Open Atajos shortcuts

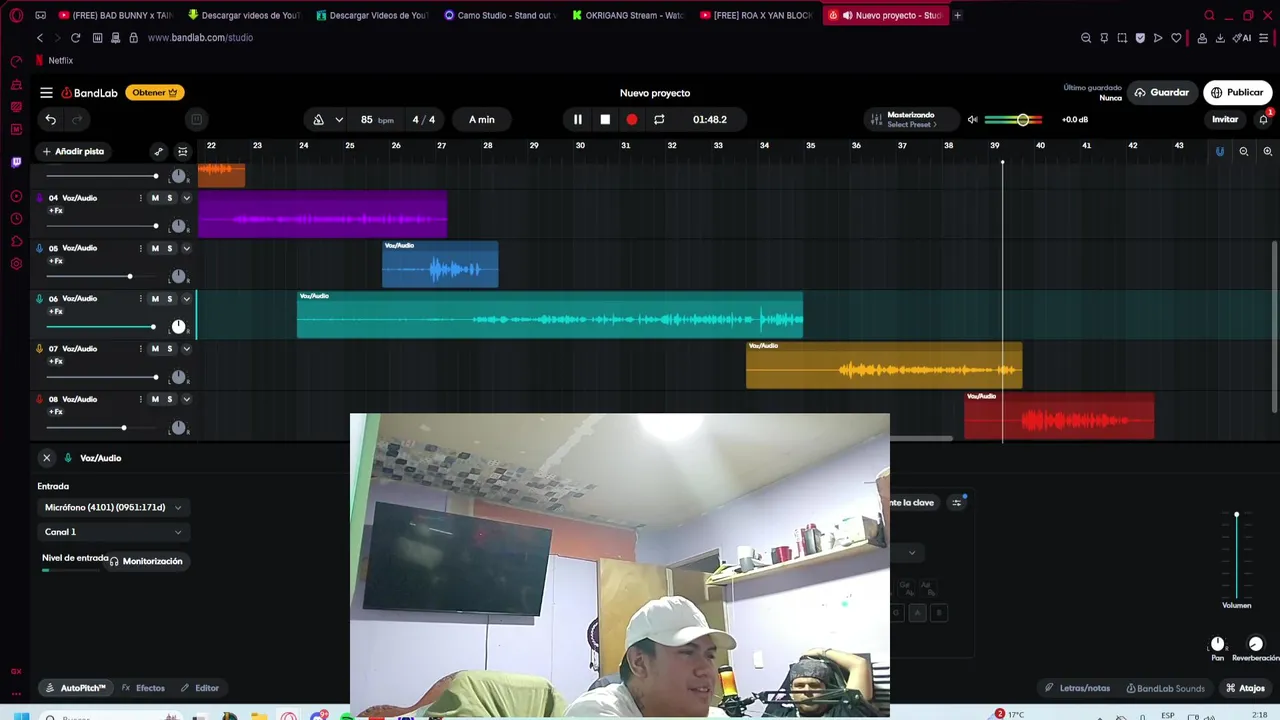tap(1245, 688)
